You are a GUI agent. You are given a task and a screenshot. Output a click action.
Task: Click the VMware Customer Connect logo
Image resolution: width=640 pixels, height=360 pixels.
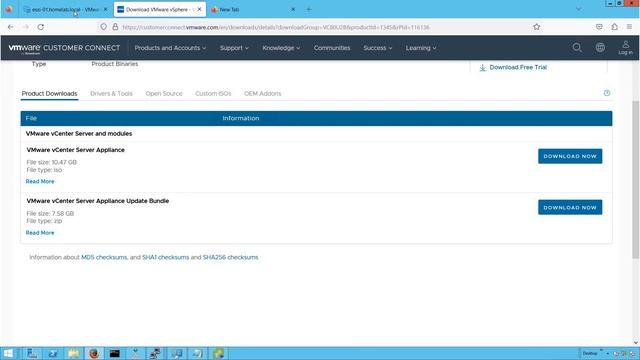coord(64,48)
